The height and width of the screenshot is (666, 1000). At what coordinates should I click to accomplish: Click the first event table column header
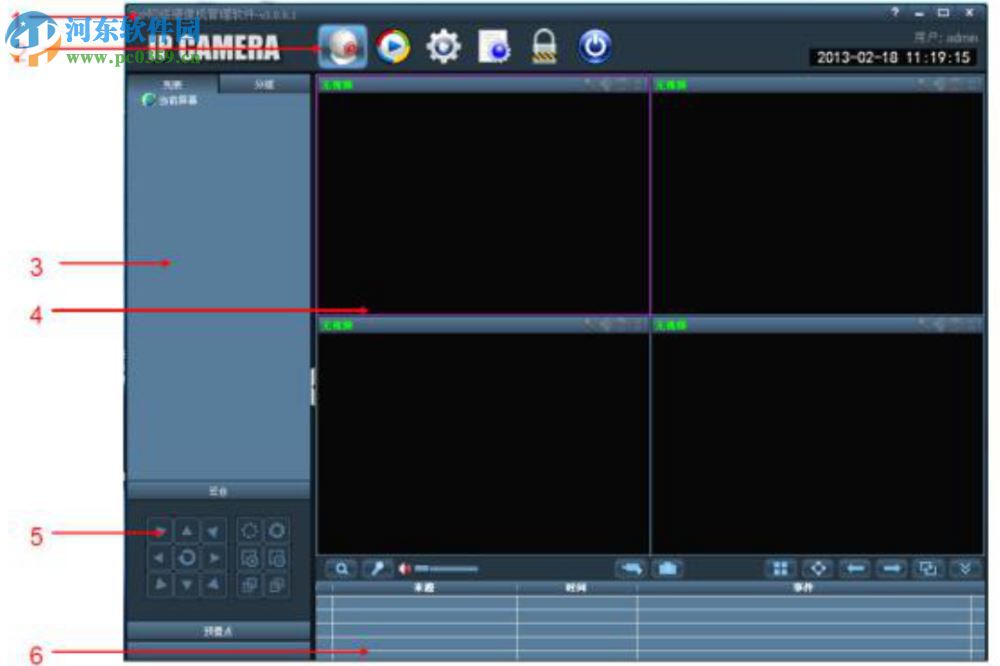424,588
